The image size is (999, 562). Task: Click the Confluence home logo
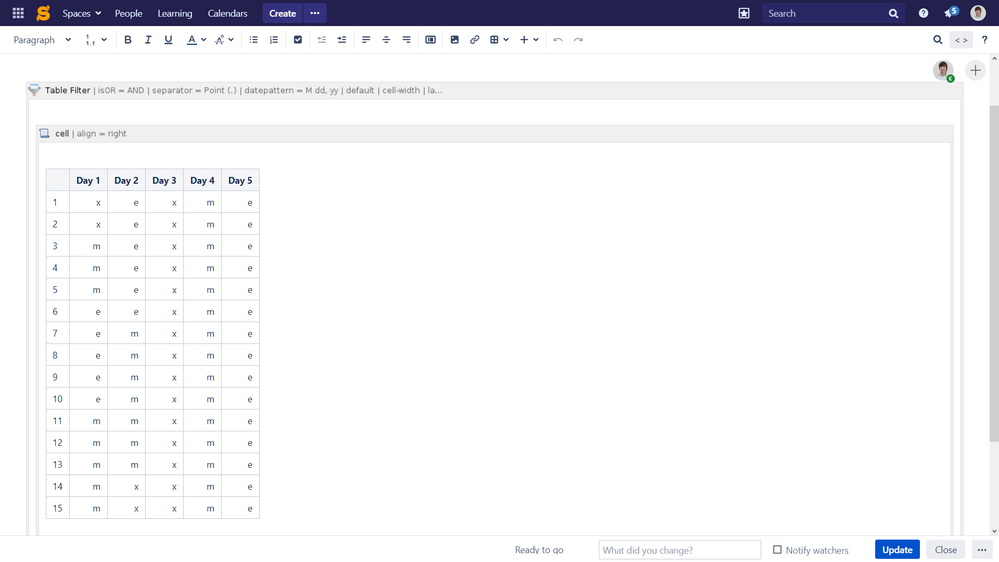click(43, 13)
